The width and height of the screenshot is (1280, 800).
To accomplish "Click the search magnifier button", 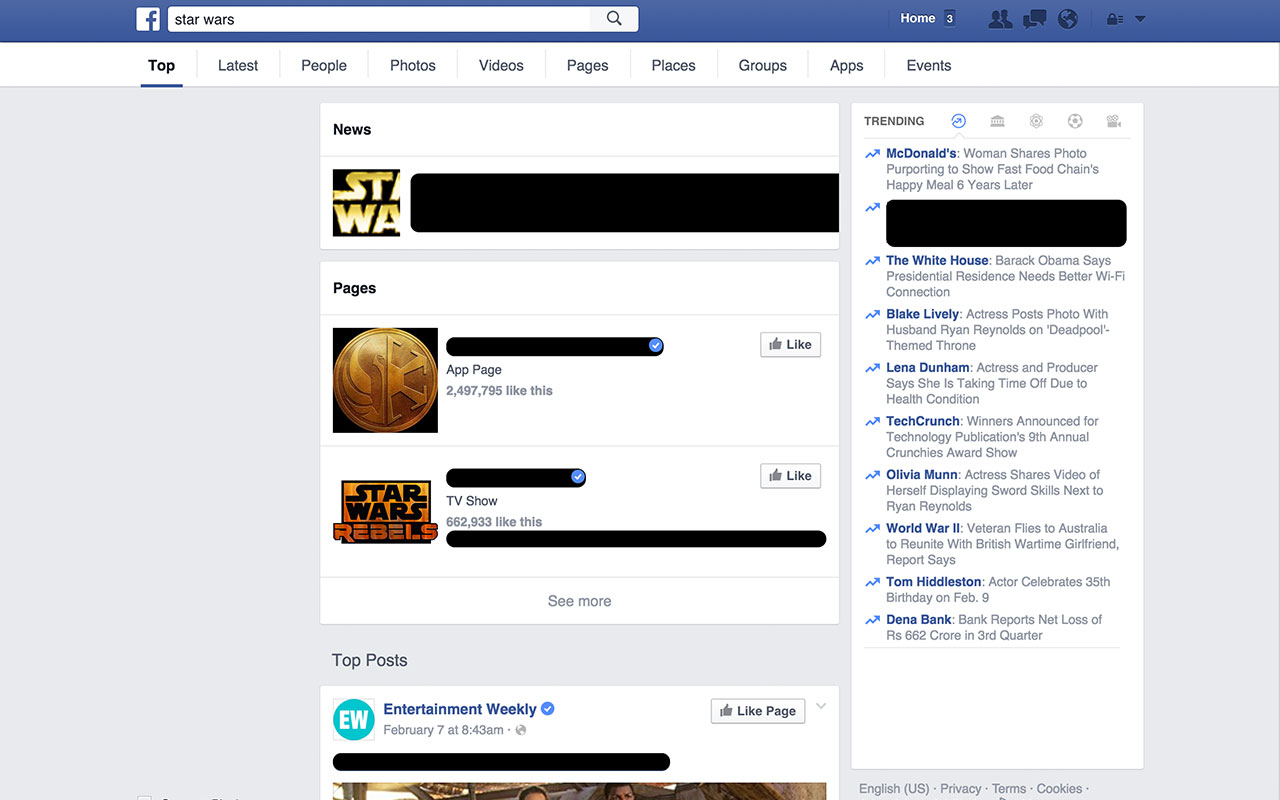I will click(x=614, y=19).
